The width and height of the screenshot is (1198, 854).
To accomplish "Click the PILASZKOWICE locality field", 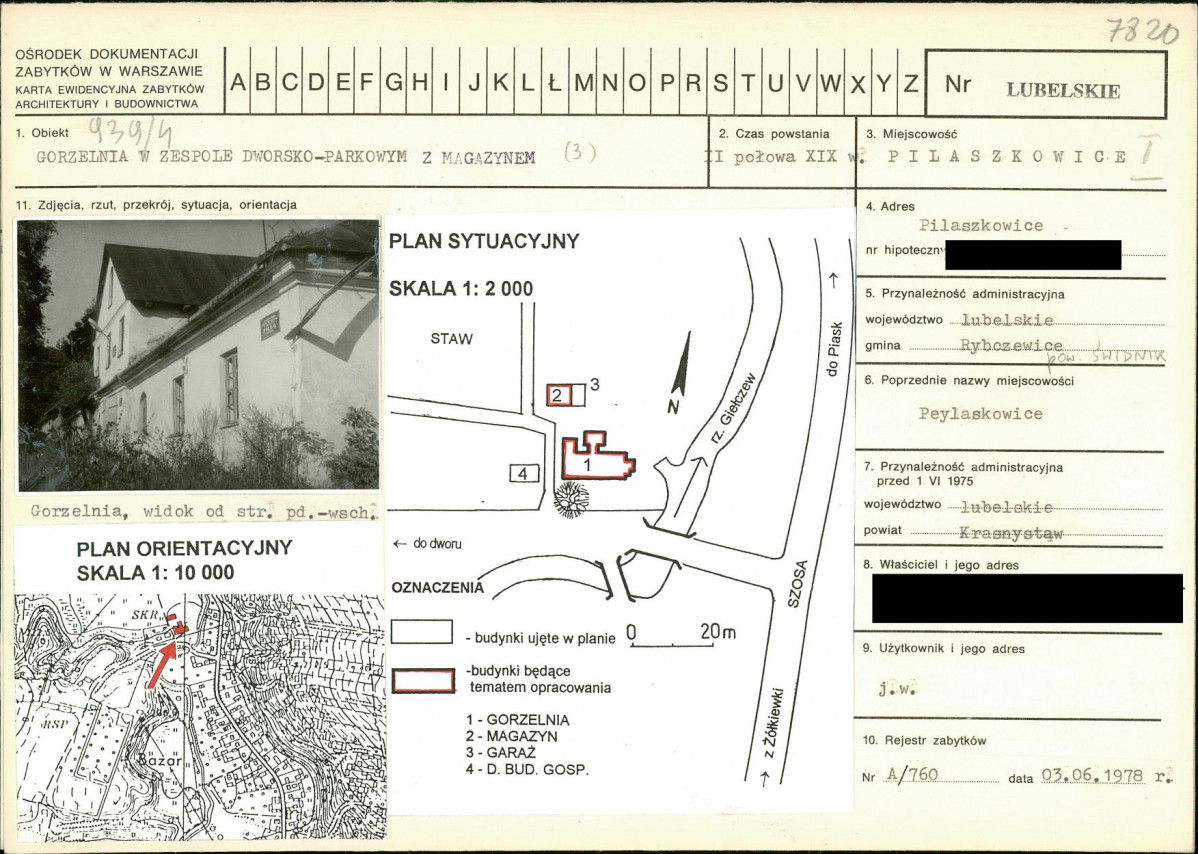I will 1008,157.
